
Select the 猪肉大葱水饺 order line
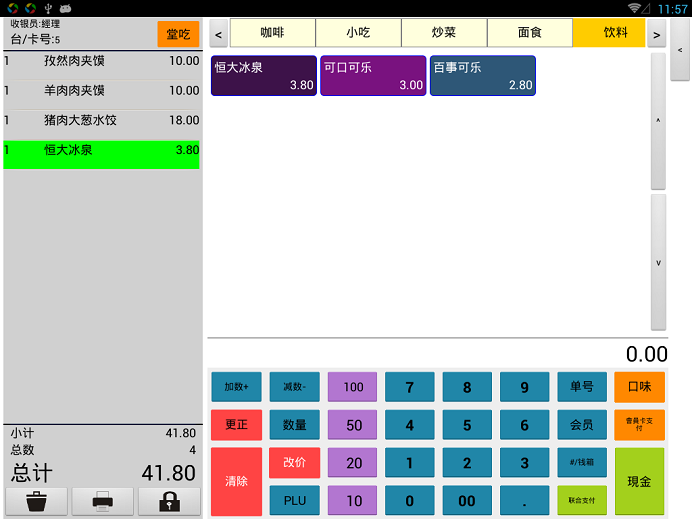click(101, 120)
